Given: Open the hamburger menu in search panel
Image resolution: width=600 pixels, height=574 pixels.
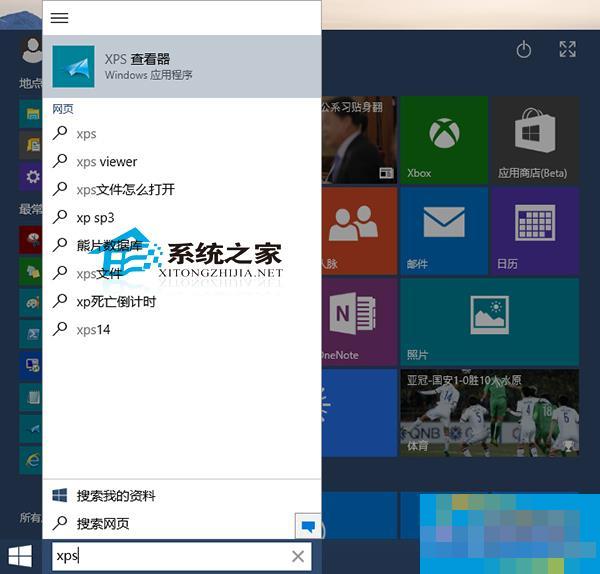Looking at the screenshot, I should [59, 18].
